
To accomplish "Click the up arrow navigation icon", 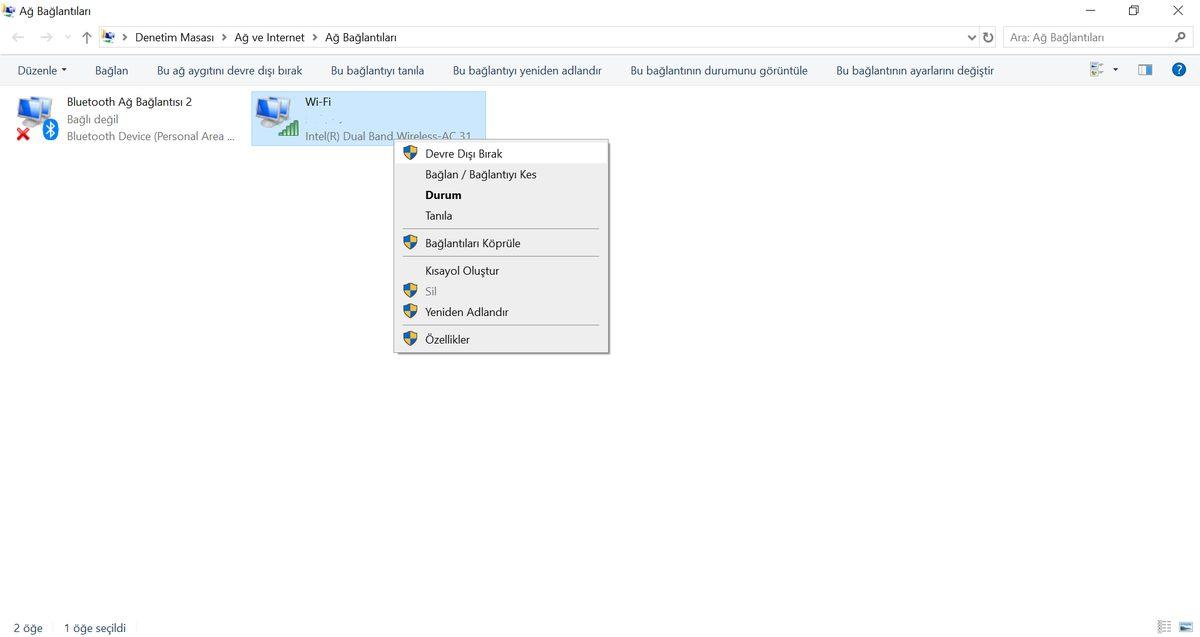I will 87,37.
